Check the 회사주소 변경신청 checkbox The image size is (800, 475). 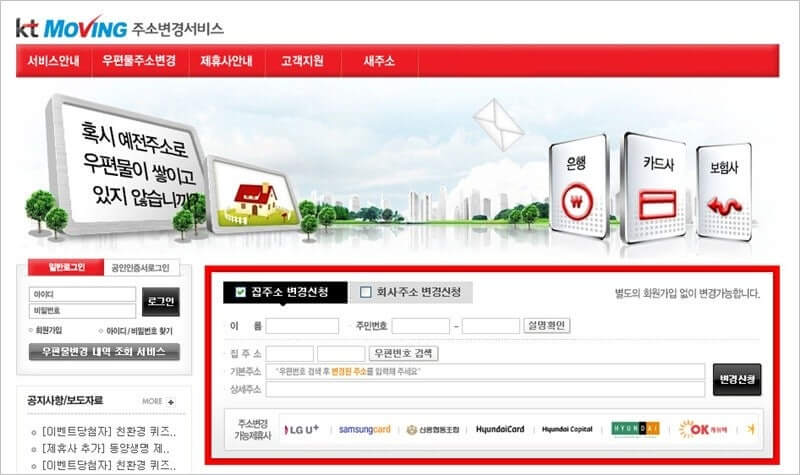pyautogui.click(x=365, y=292)
